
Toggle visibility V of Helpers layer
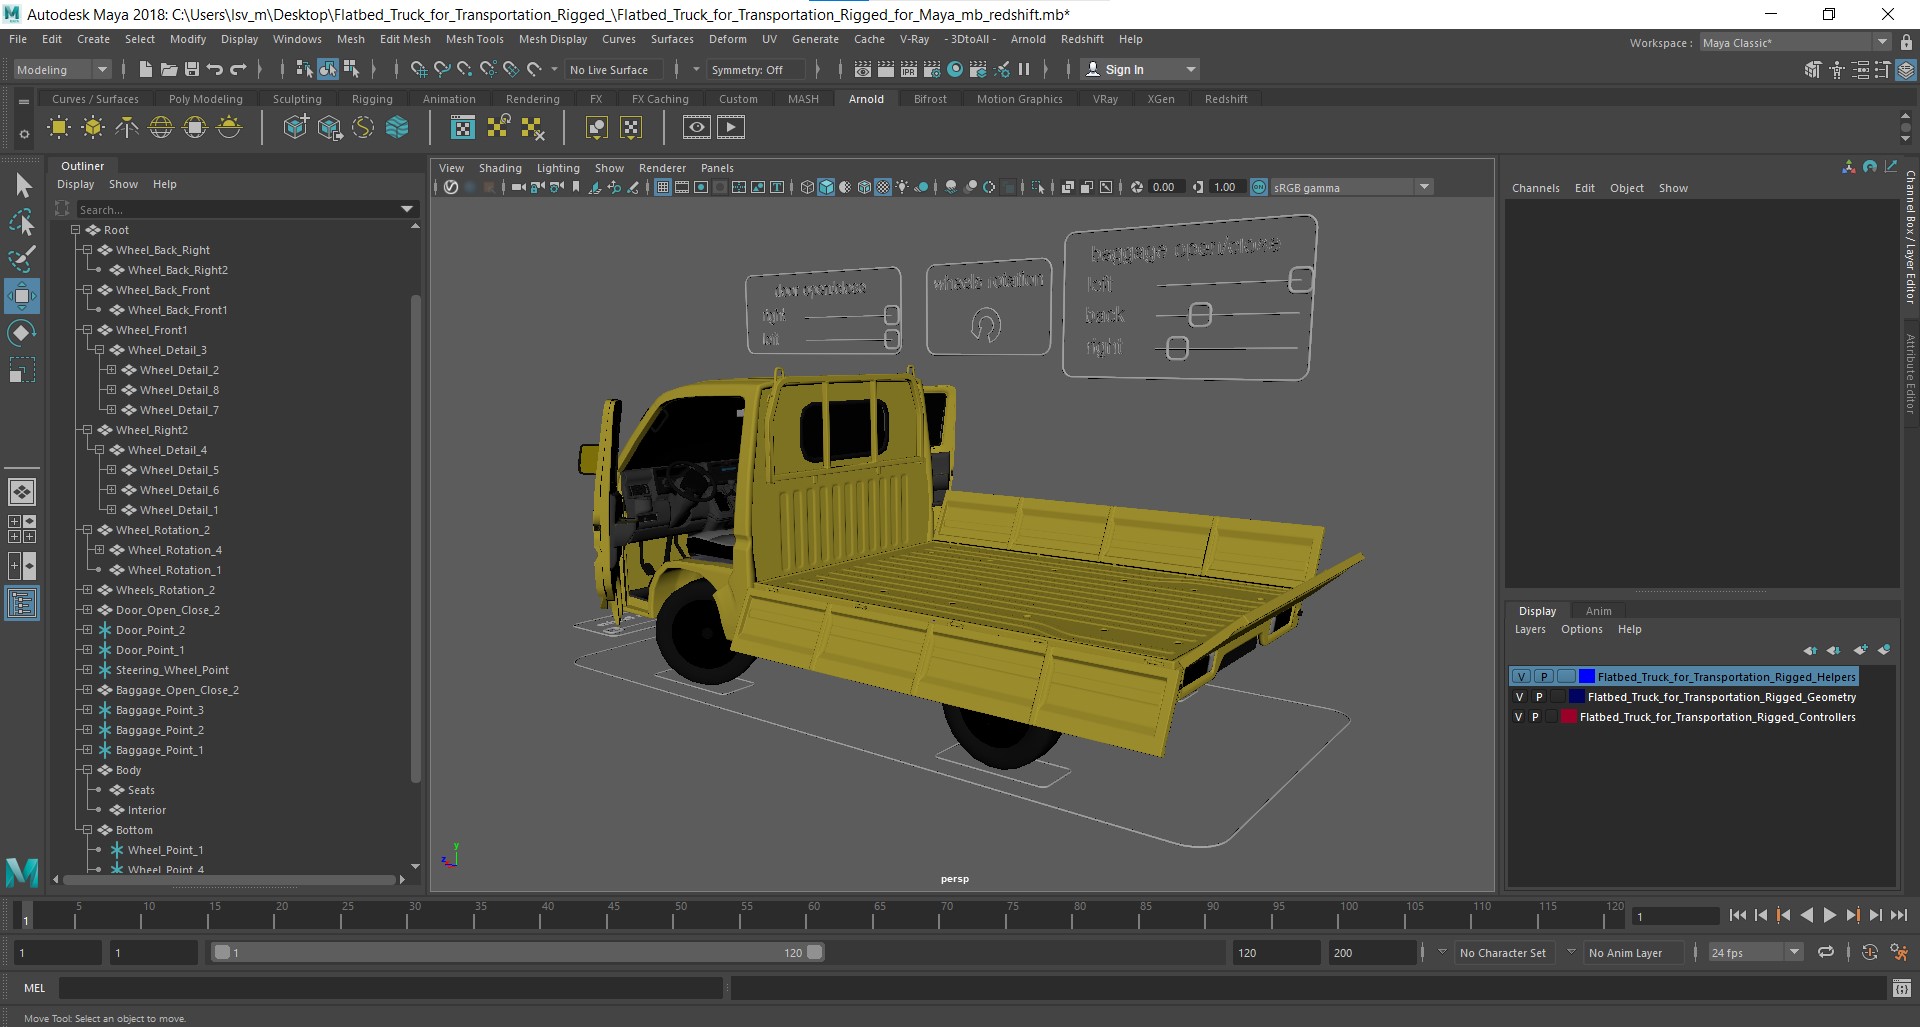[1521, 677]
